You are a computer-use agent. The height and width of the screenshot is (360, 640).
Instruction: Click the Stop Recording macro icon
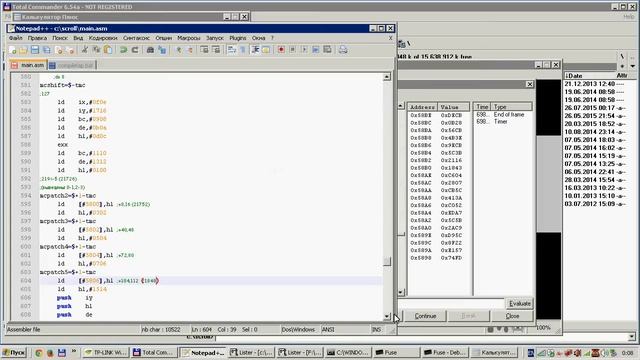293,50
